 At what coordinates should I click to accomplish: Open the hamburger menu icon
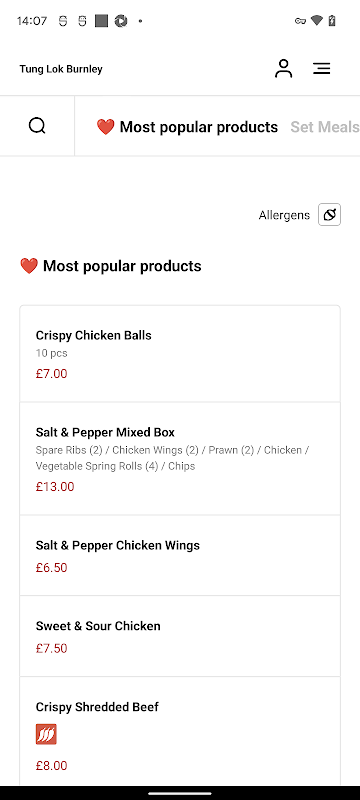[x=322, y=68]
